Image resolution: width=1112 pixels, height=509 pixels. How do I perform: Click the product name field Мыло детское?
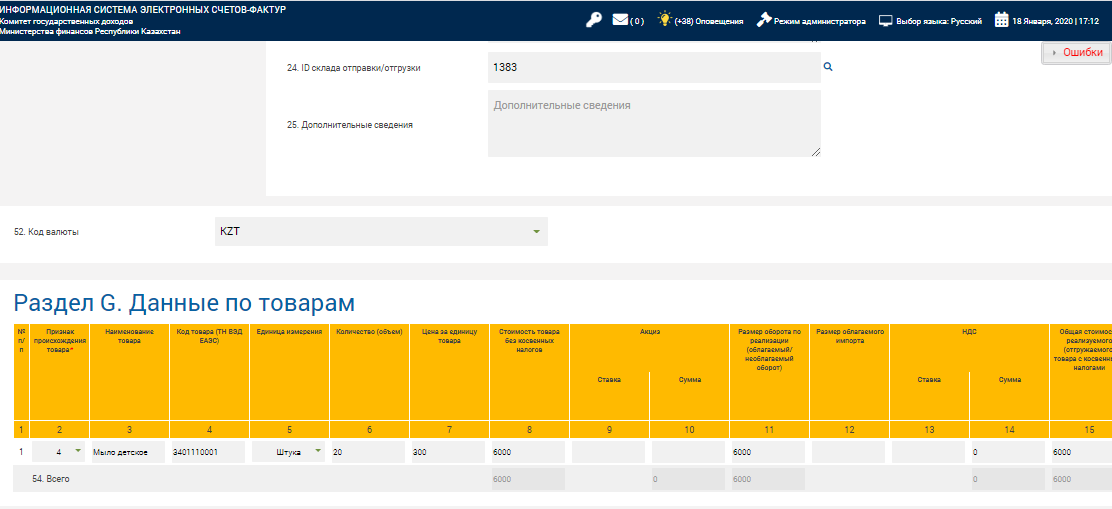click(x=128, y=452)
